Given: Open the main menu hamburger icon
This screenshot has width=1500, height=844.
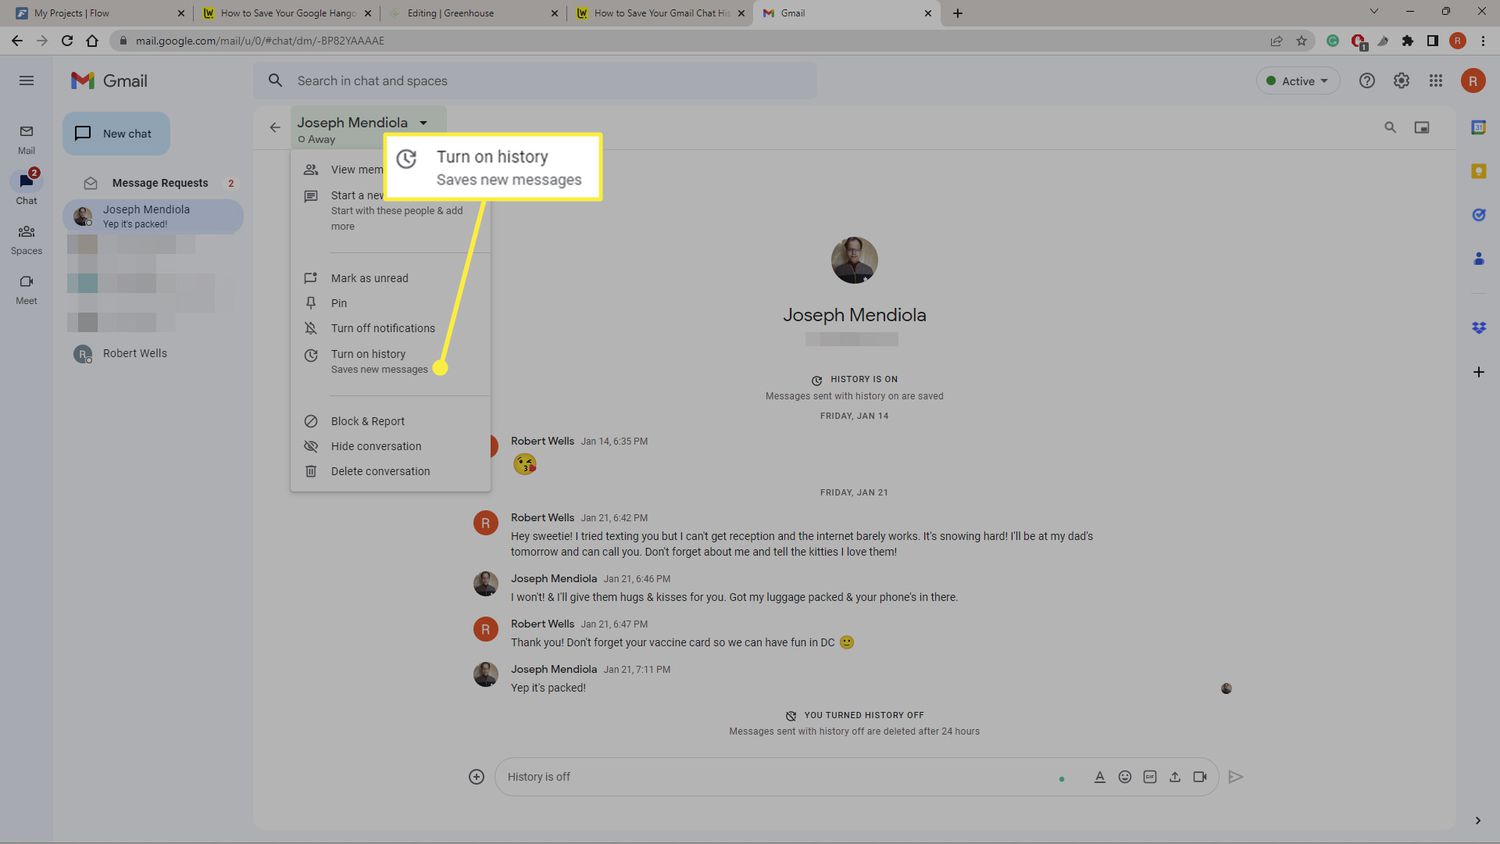Looking at the screenshot, I should coord(27,81).
